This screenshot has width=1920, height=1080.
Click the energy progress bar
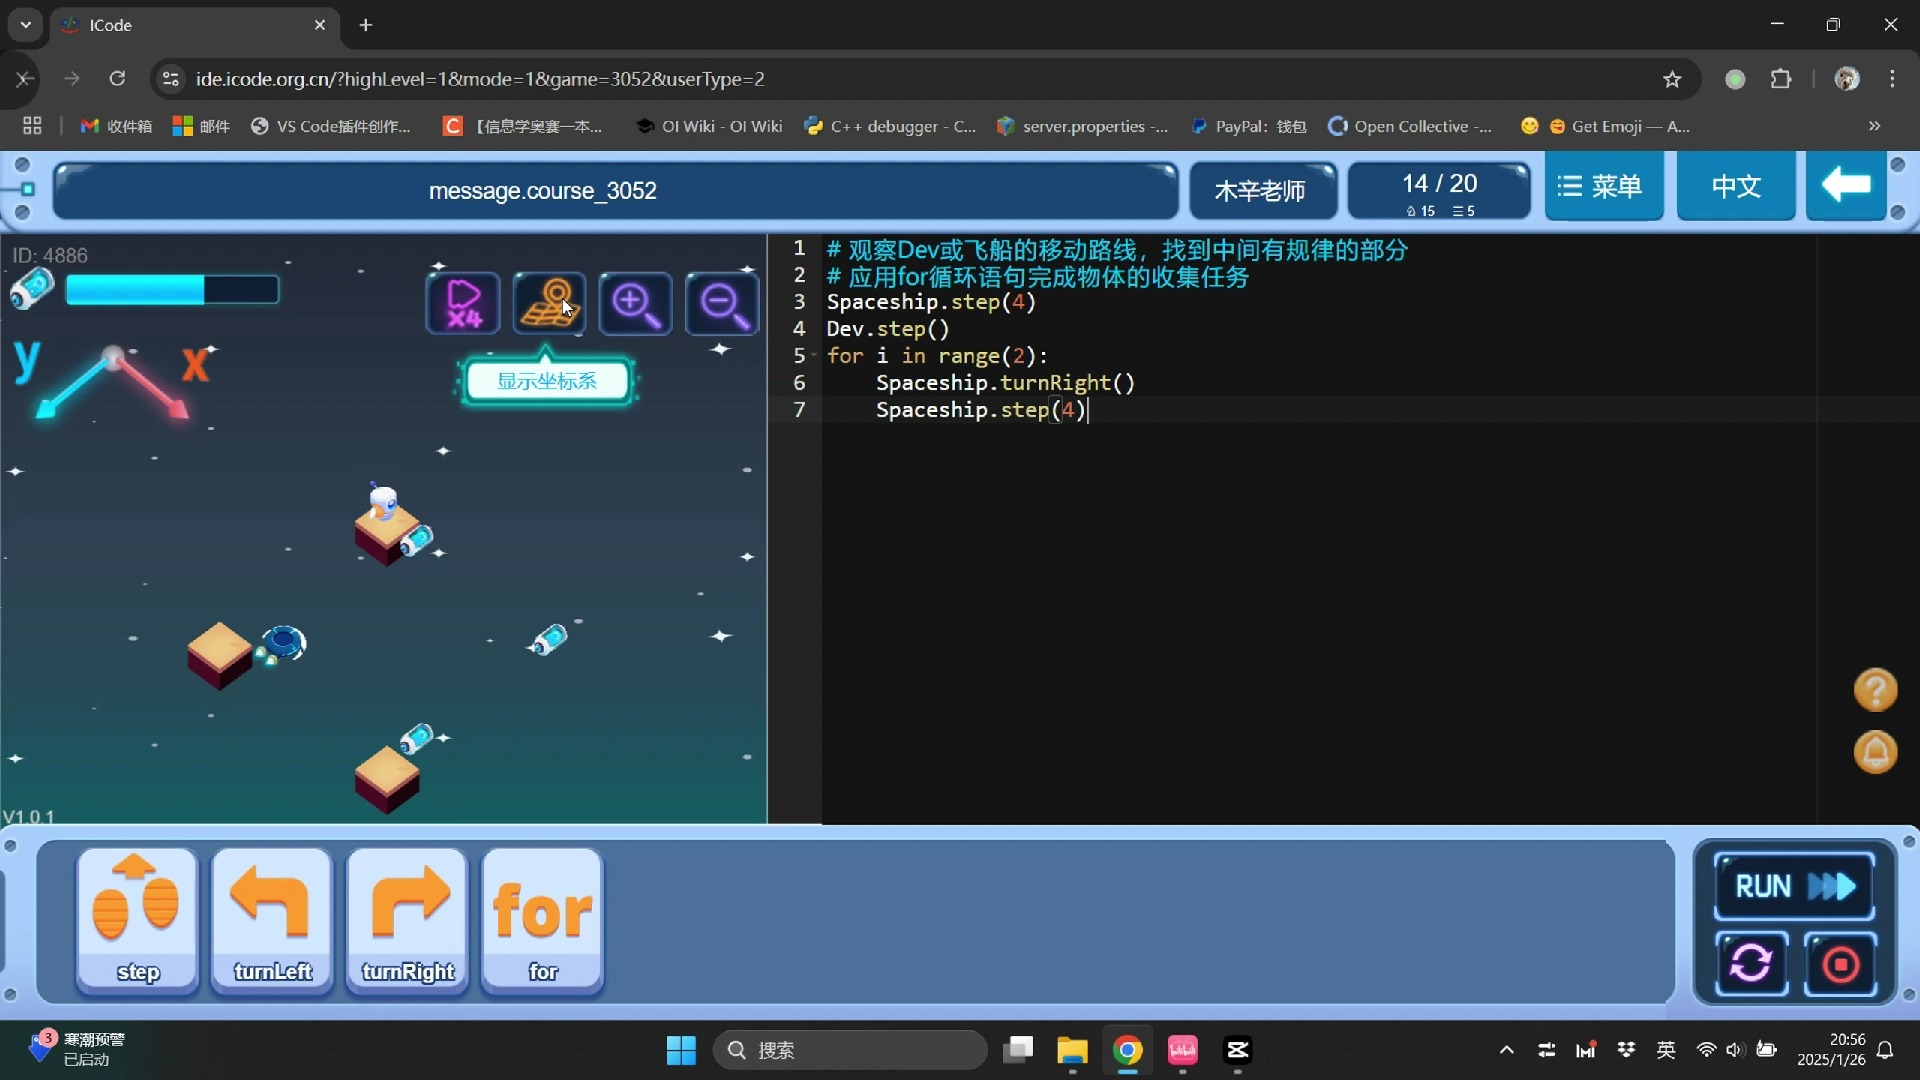[172, 290]
